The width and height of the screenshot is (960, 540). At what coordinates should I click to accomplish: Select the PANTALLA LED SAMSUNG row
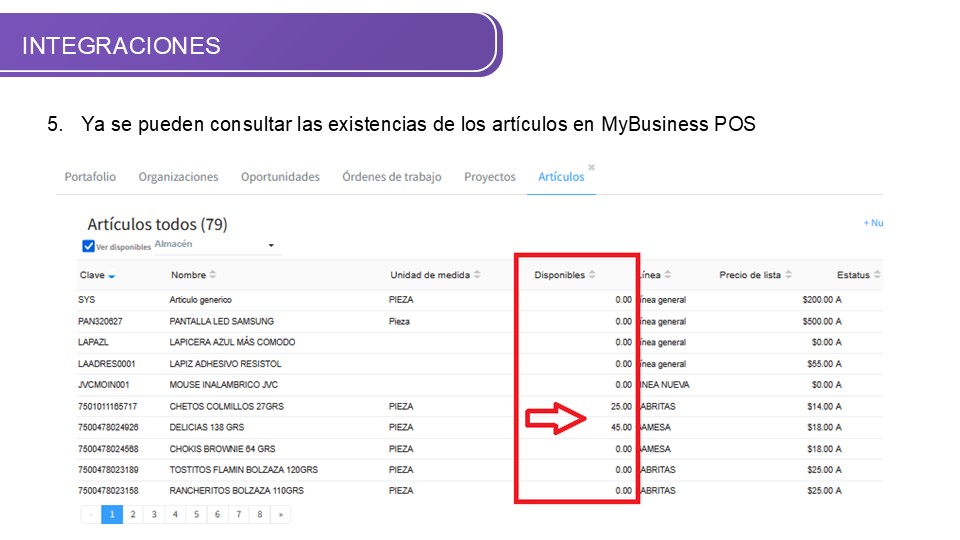point(220,322)
